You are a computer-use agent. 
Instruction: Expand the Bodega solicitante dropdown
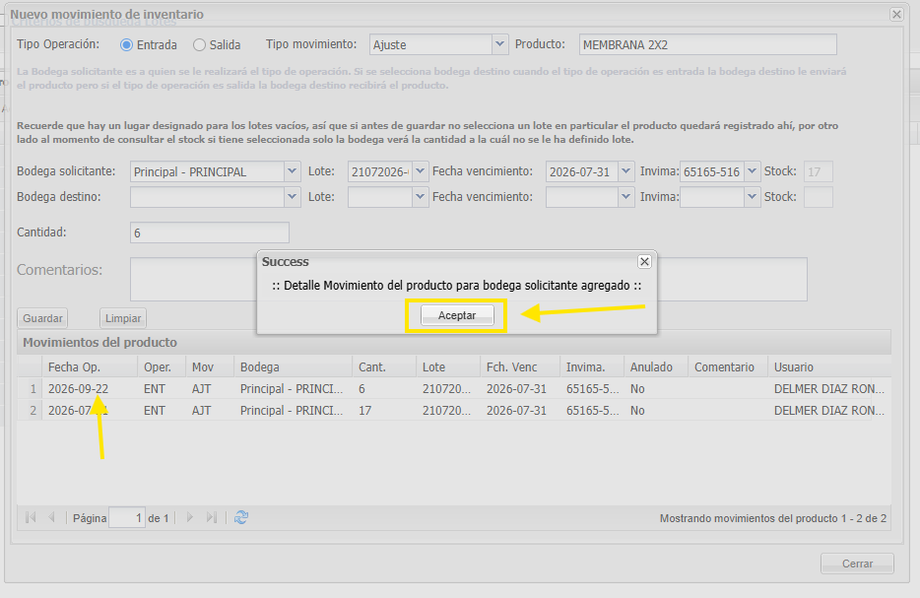point(292,171)
